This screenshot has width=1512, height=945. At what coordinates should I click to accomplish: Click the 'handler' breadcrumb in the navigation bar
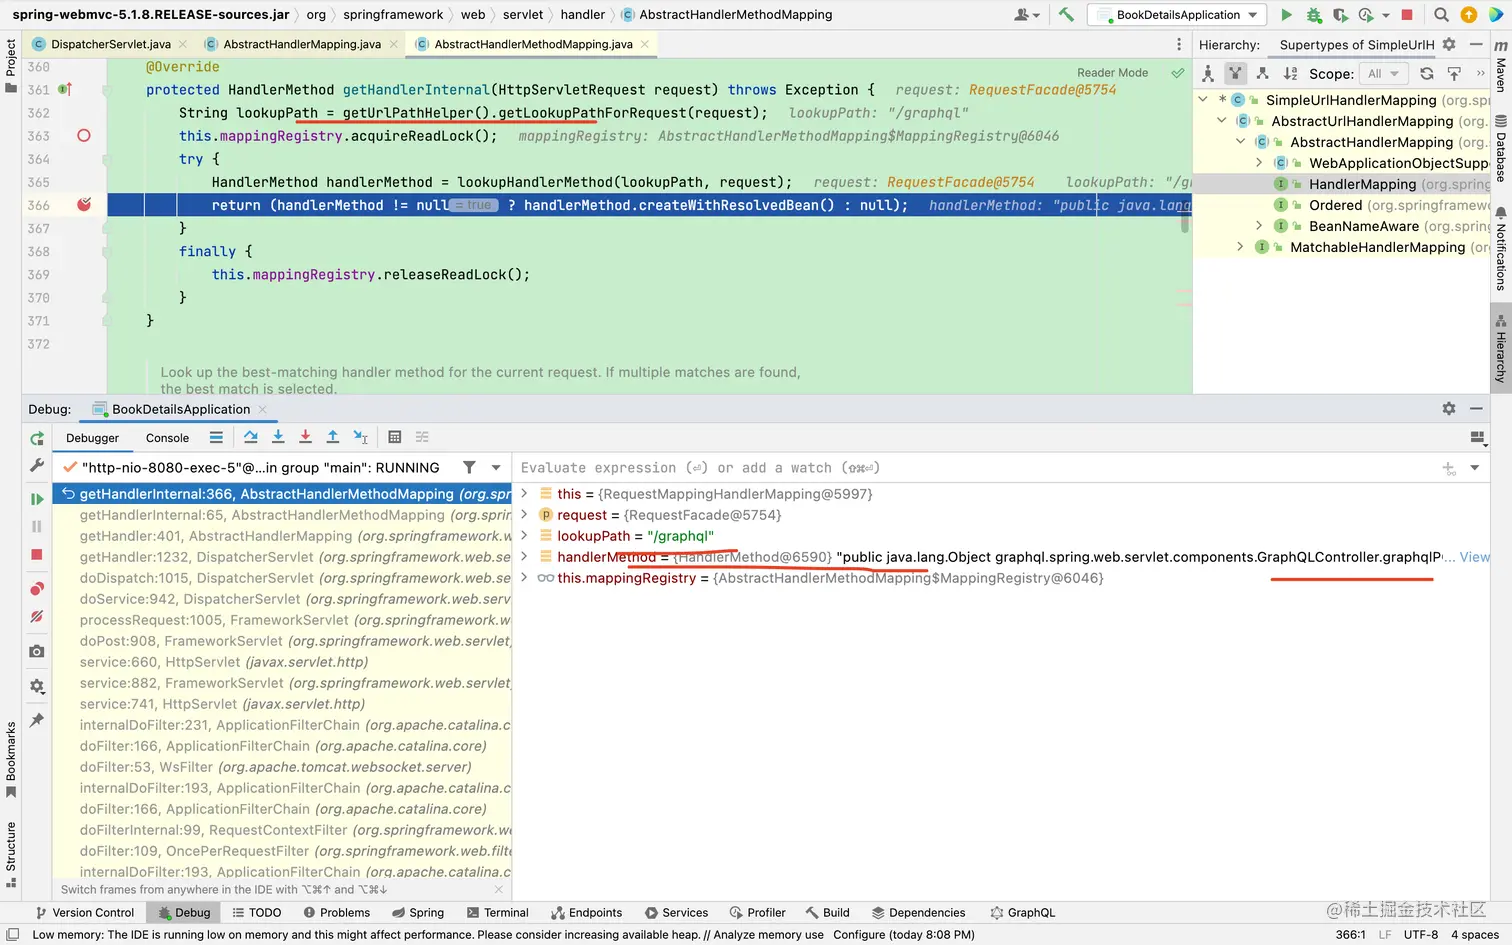[583, 15]
